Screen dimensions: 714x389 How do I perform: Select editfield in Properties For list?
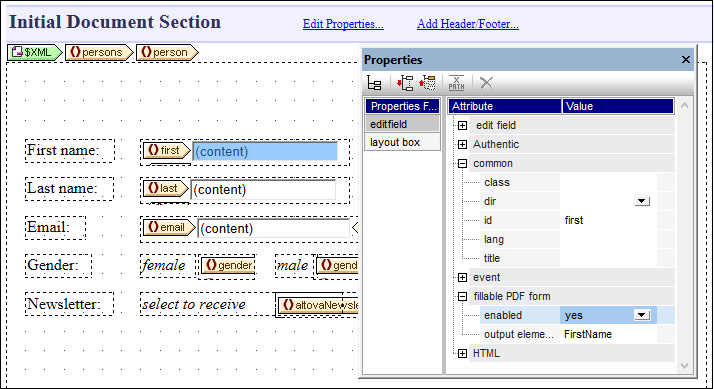coord(402,124)
